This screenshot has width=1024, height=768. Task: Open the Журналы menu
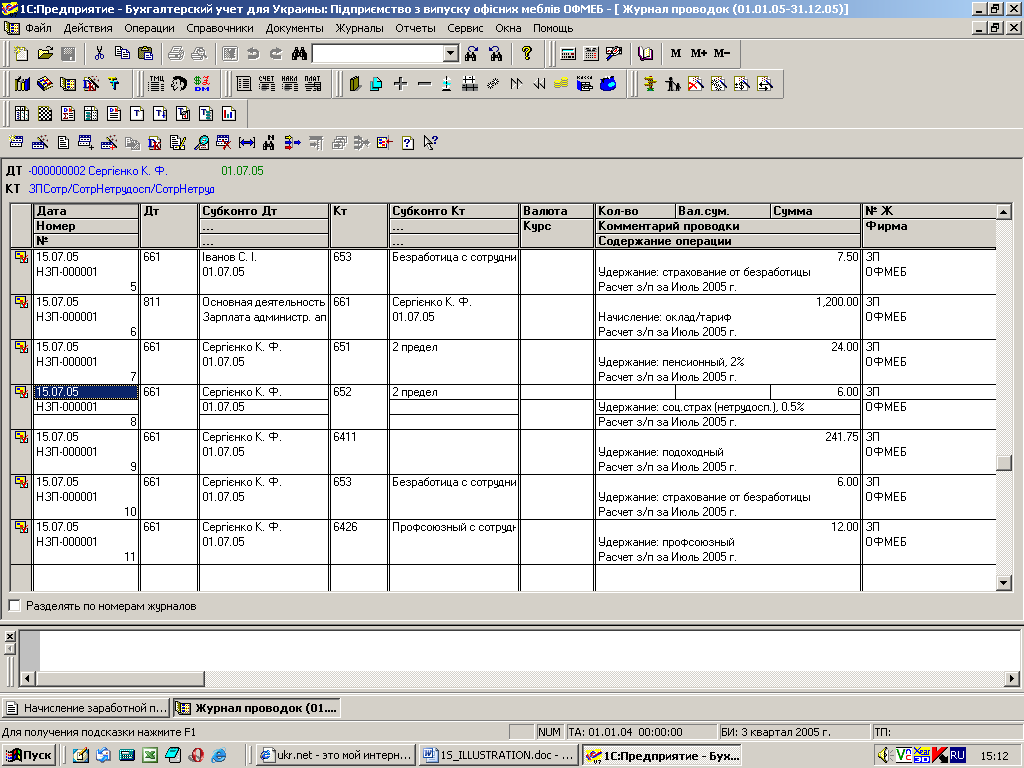click(359, 28)
